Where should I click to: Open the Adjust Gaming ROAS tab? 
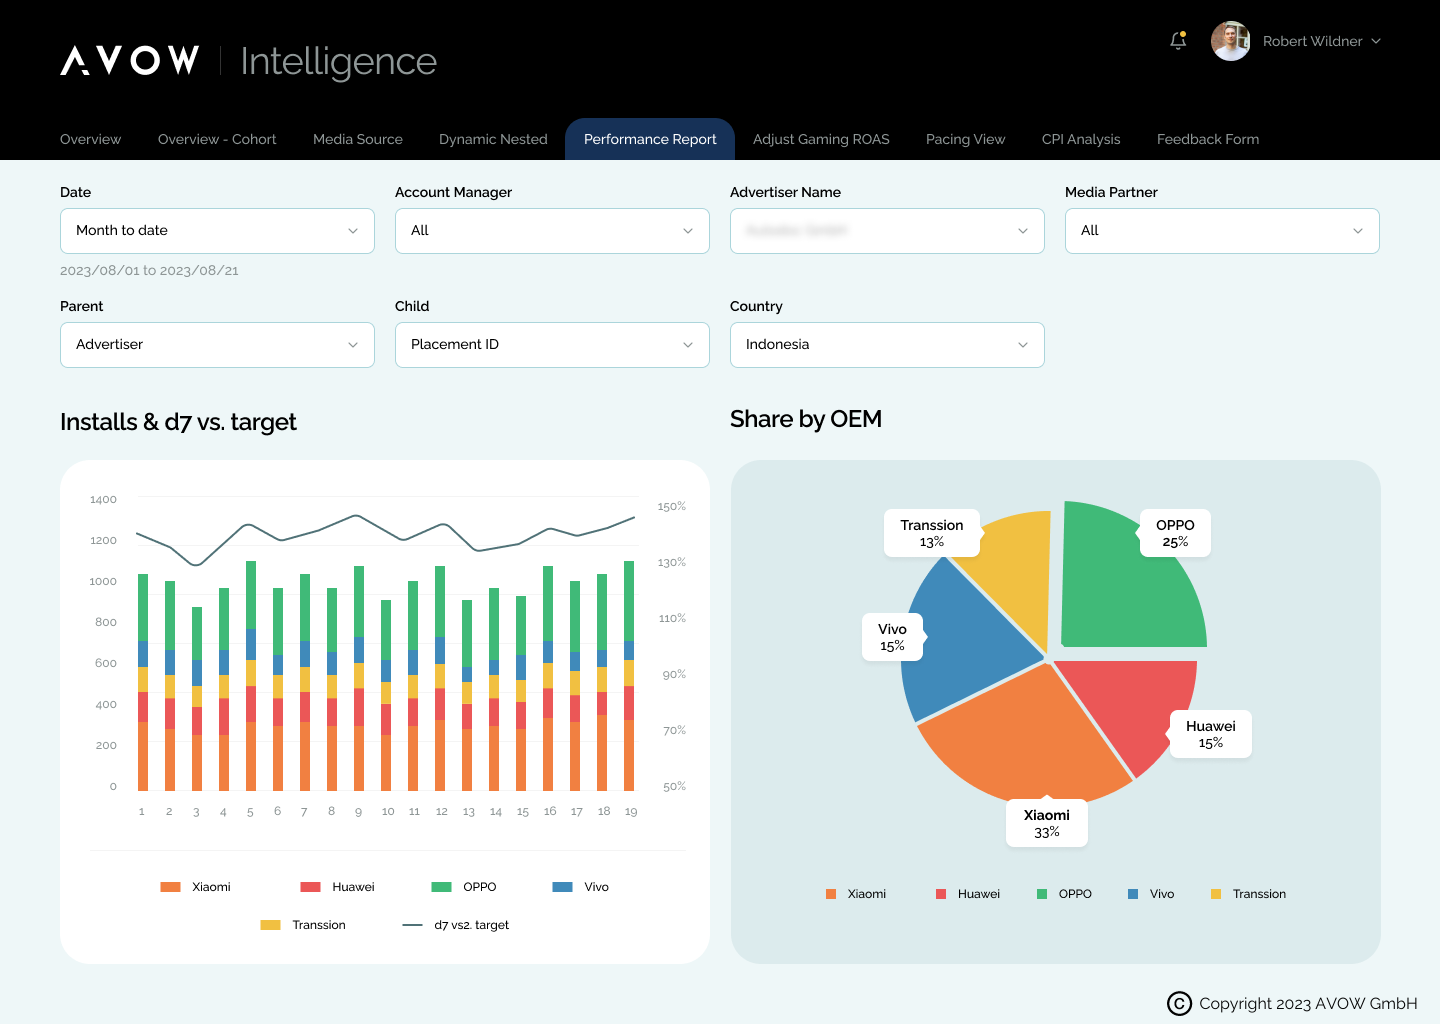coord(821,139)
